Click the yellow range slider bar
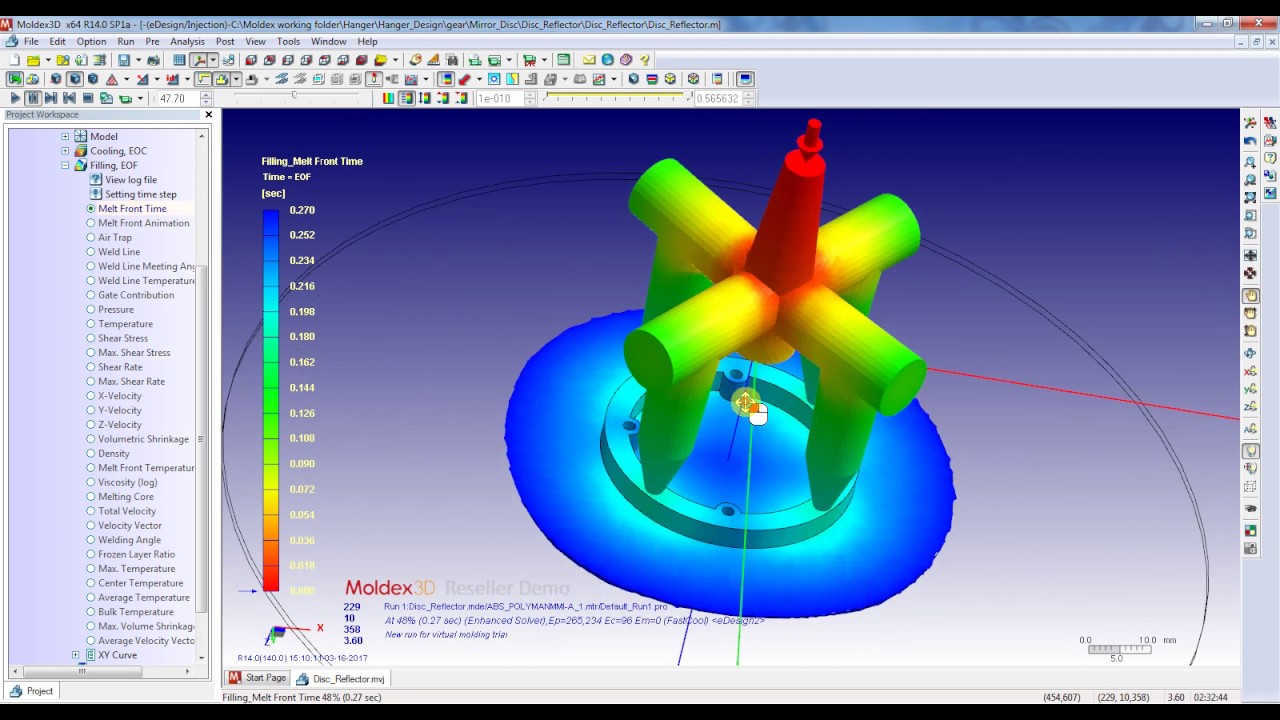This screenshot has width=1280, height=720. click(x=616, y=95)
